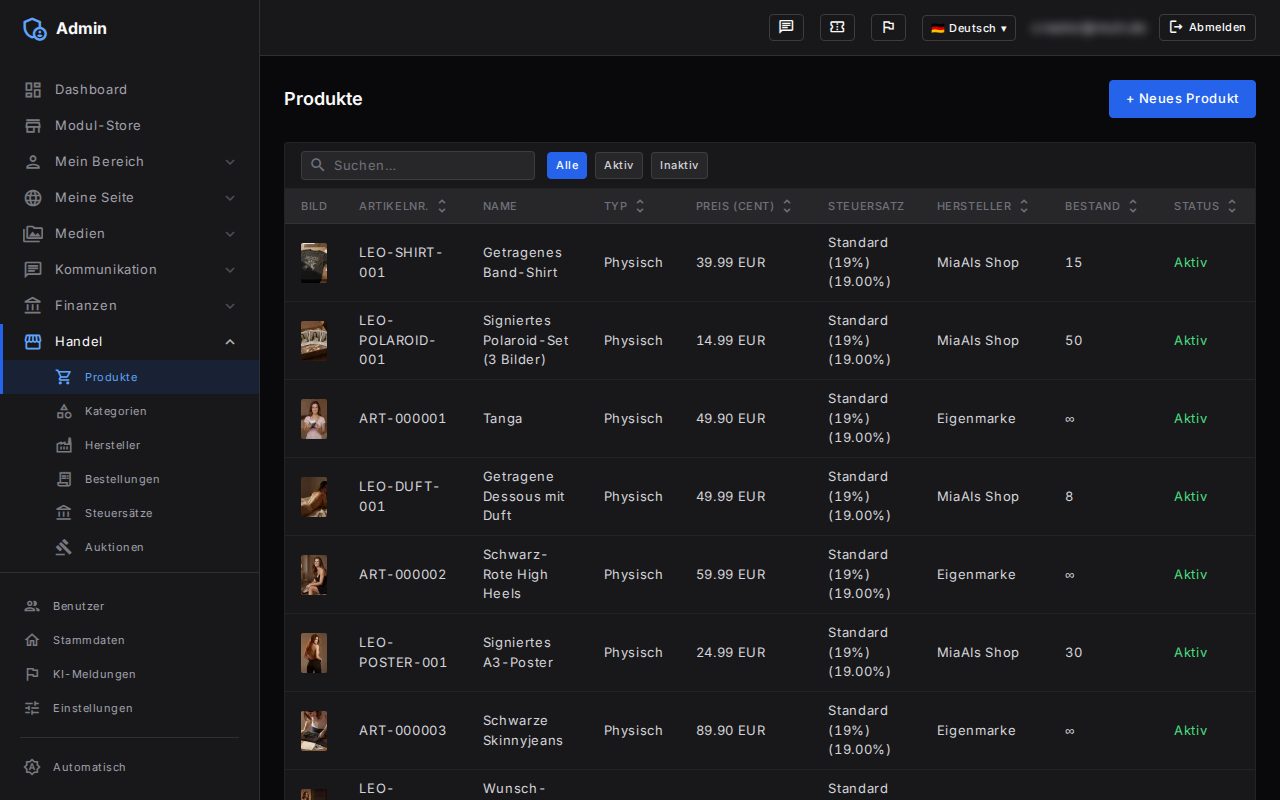This screenshot has height=800, width=1280.
Task: Expand the Finanzen sidebar section
Action: tap(130, 305)
